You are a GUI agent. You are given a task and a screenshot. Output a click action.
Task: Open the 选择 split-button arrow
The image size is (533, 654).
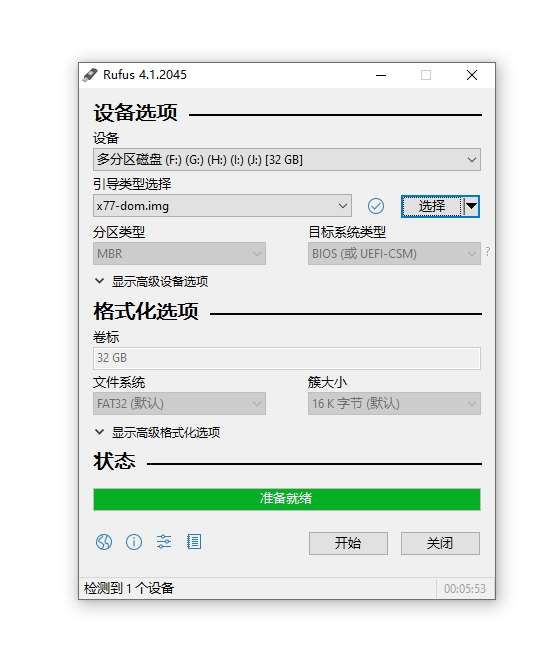(x=471, y=206)
